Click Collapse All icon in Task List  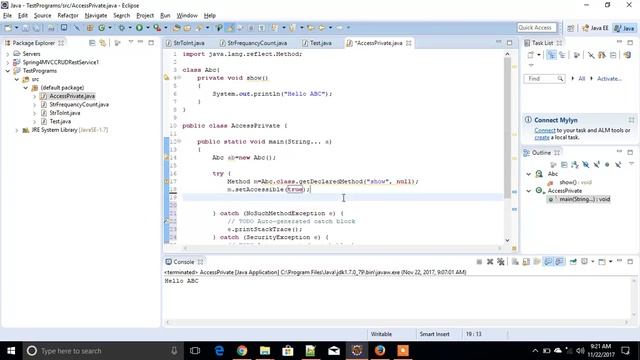pyautogui.click(x=613, y=55)
